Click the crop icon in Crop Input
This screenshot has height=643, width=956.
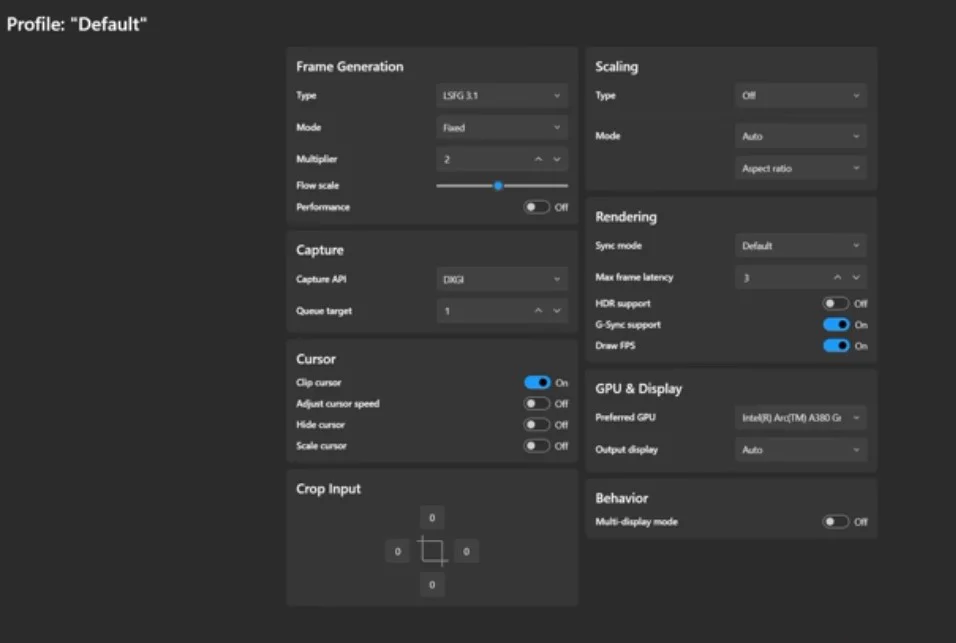click(432, 551)
